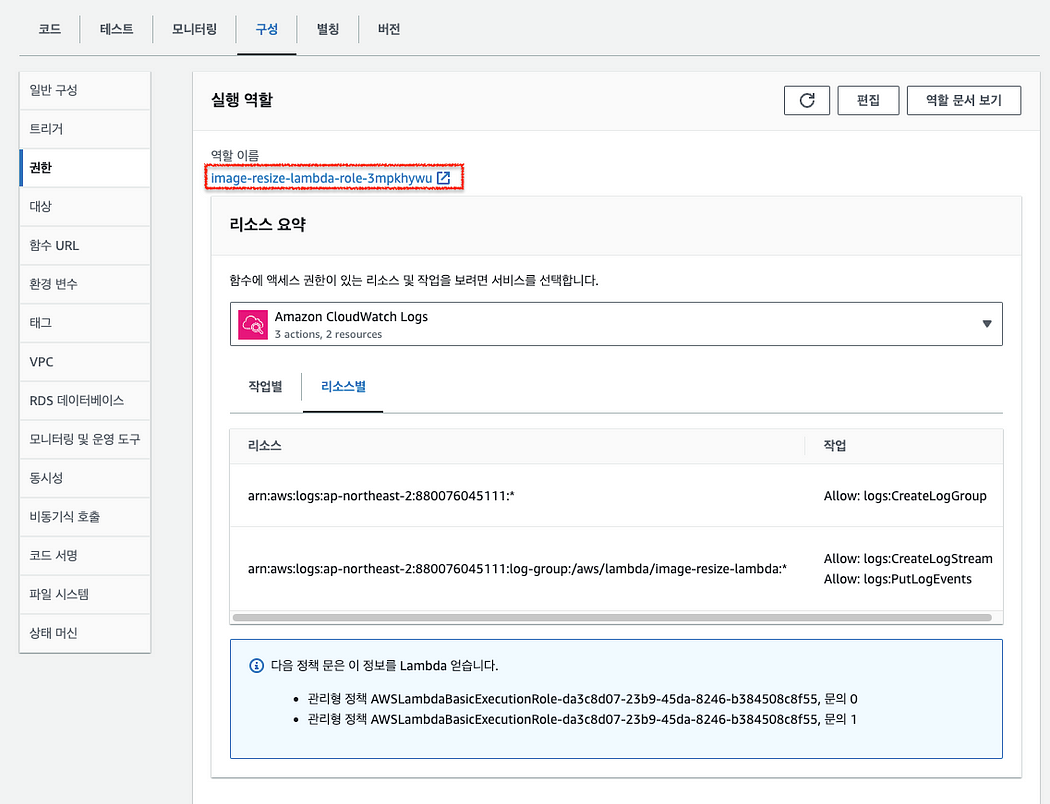Open the 버전 tab
This screenshot has width=1050, height=804.
388,29
